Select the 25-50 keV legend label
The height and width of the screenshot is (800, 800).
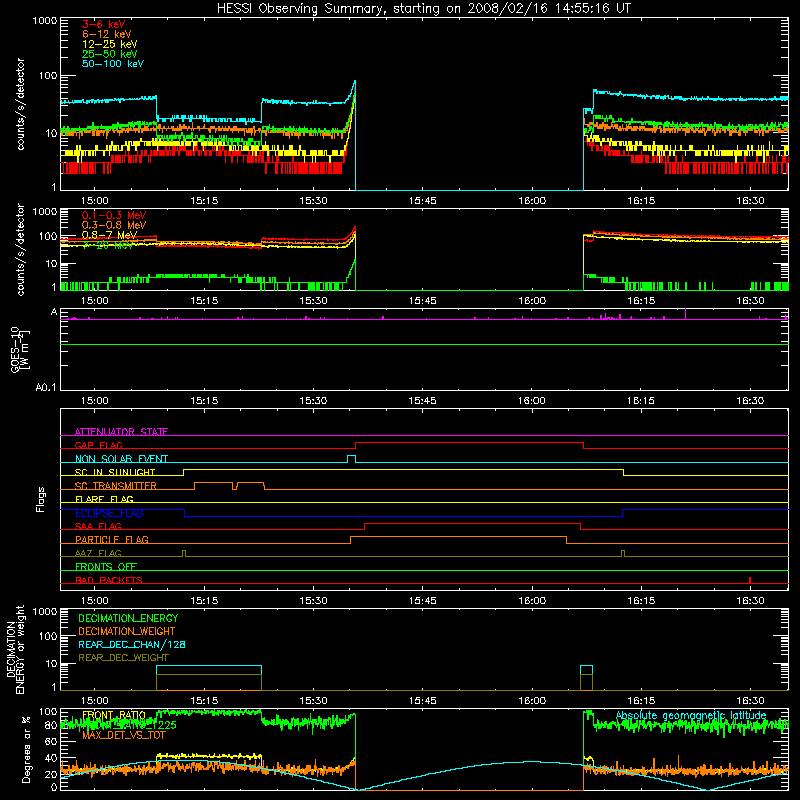109,54
